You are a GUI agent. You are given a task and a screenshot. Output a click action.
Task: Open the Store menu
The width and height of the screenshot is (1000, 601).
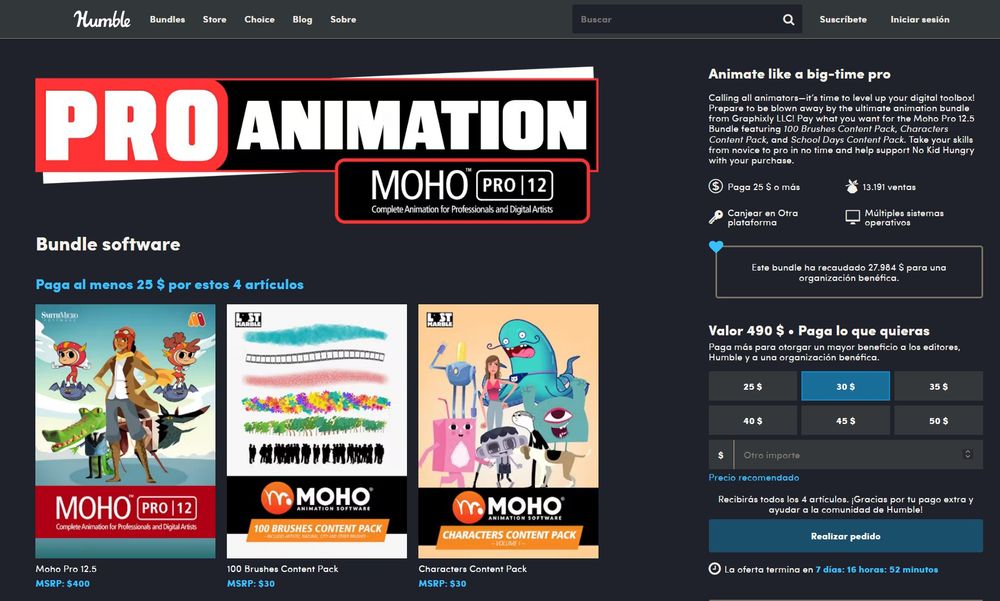[214, 19]
